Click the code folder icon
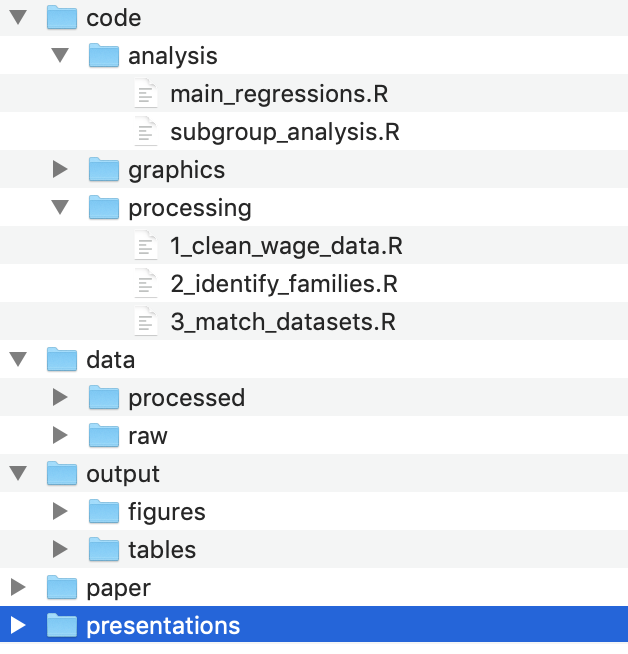 [x=62, y=18]
